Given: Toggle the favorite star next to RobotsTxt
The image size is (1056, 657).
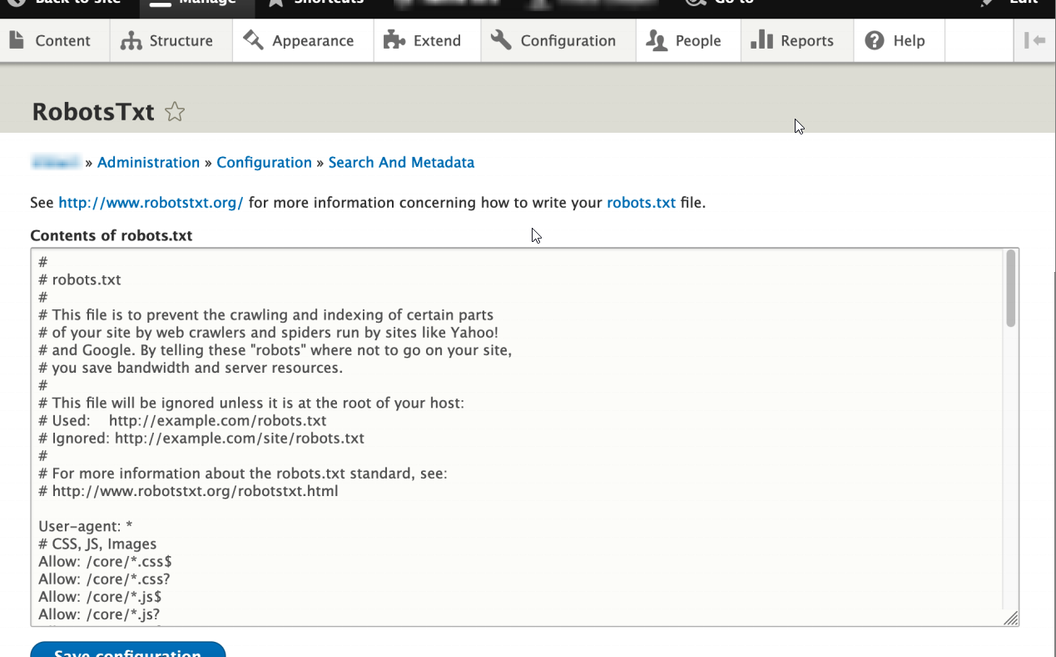Looking at the screenshot, I should (x=174, y=112).
